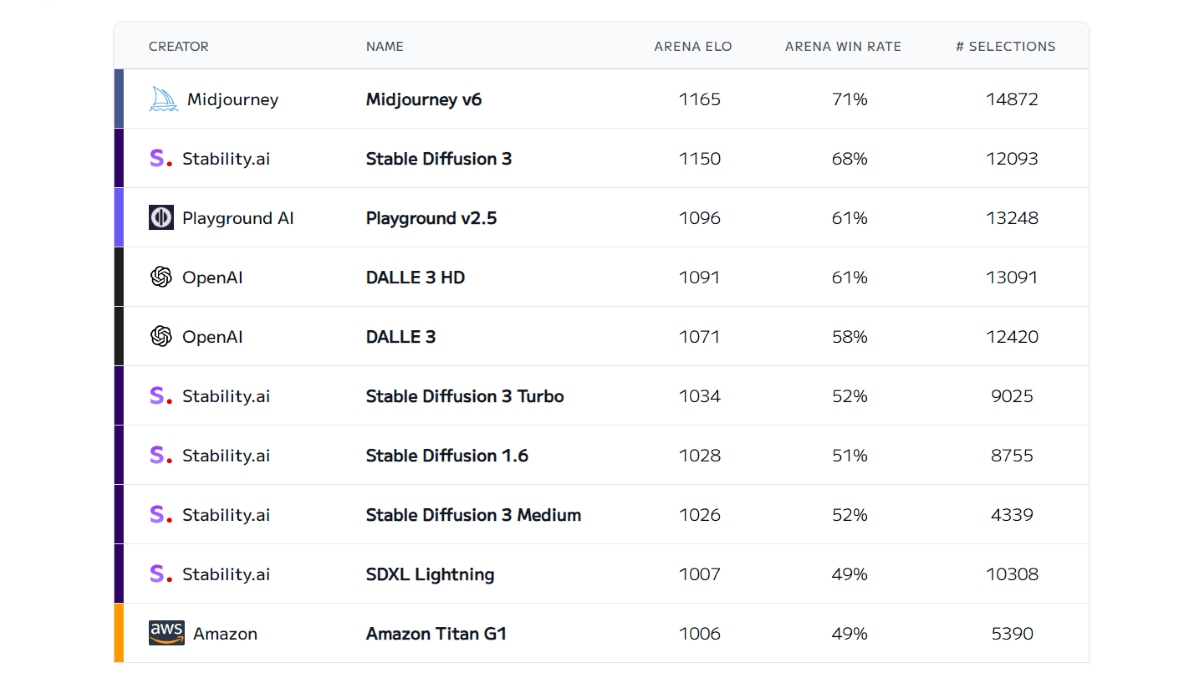Viewport: 1200px width, 674px height.
Task: Click the Playground v2.5 model name
Action: coord(431,218)
